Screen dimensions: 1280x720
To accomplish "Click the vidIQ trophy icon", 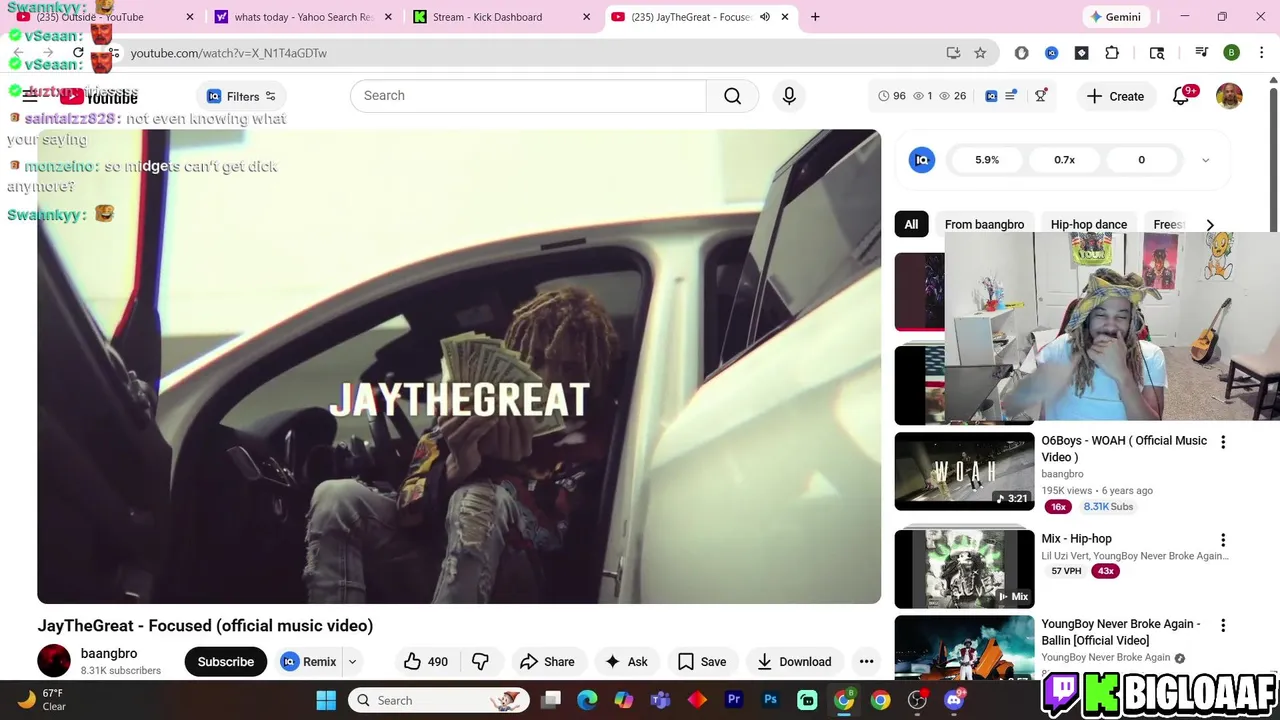I will 1041,96.
